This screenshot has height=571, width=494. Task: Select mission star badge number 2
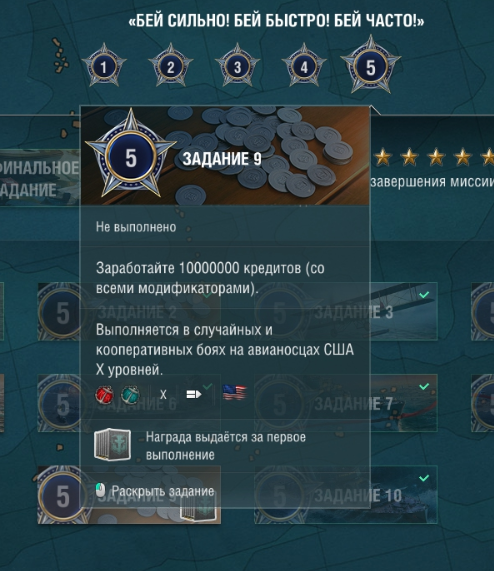click(170, 66)
